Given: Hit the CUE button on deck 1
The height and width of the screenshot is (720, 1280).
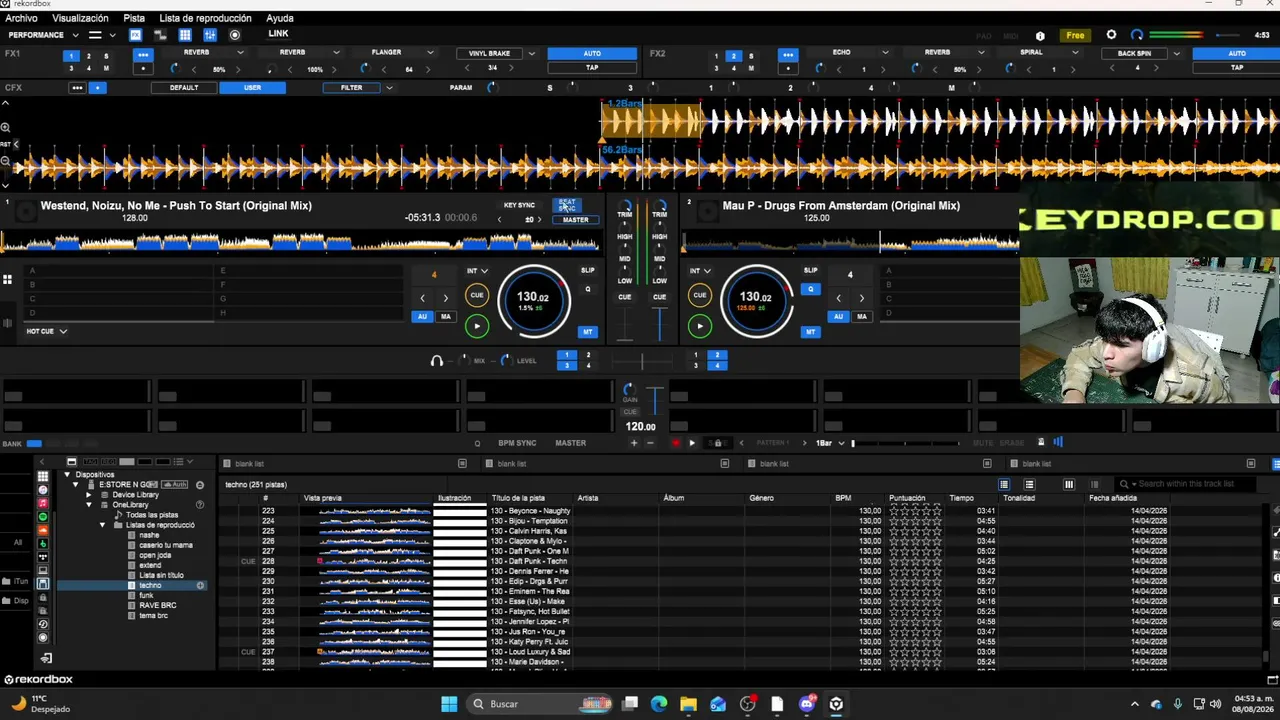Looking at the screenshot, I should pos(477,295).
